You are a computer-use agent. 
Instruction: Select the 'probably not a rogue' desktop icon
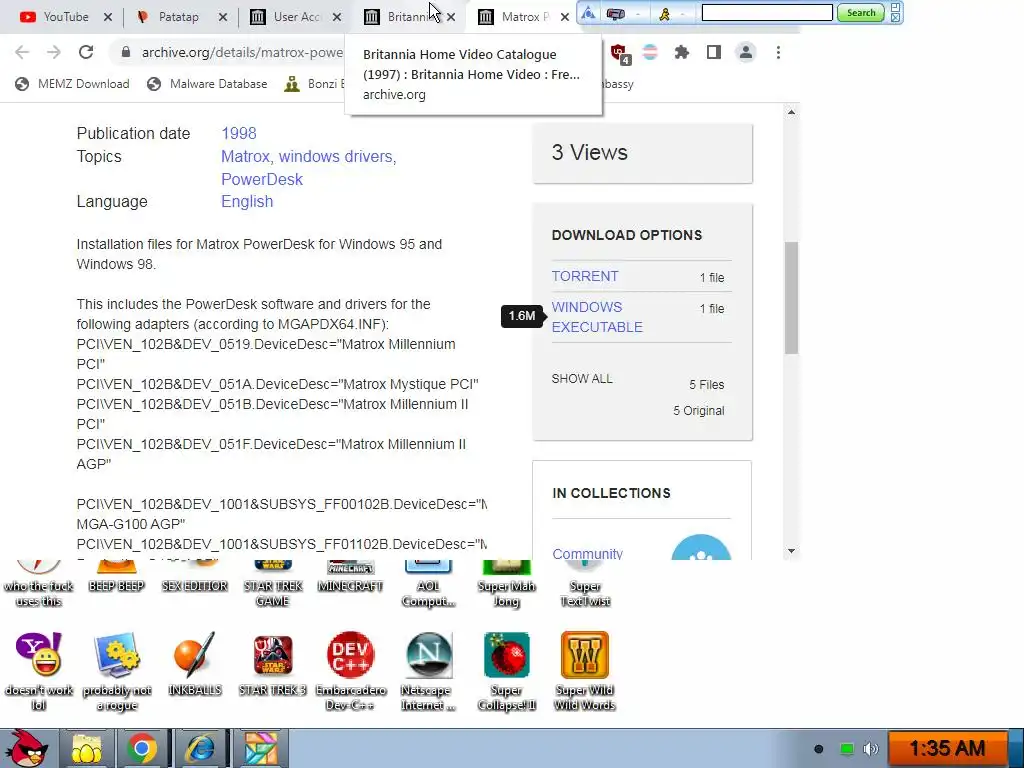coord(116,671)
